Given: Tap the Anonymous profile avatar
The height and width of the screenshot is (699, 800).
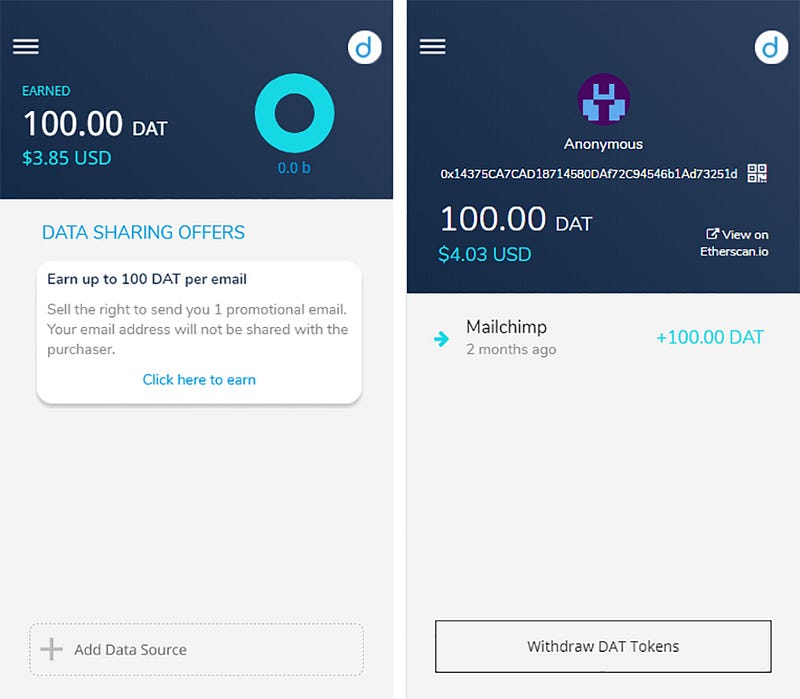Looking at the screenshot, I should [x=604, y=99].
